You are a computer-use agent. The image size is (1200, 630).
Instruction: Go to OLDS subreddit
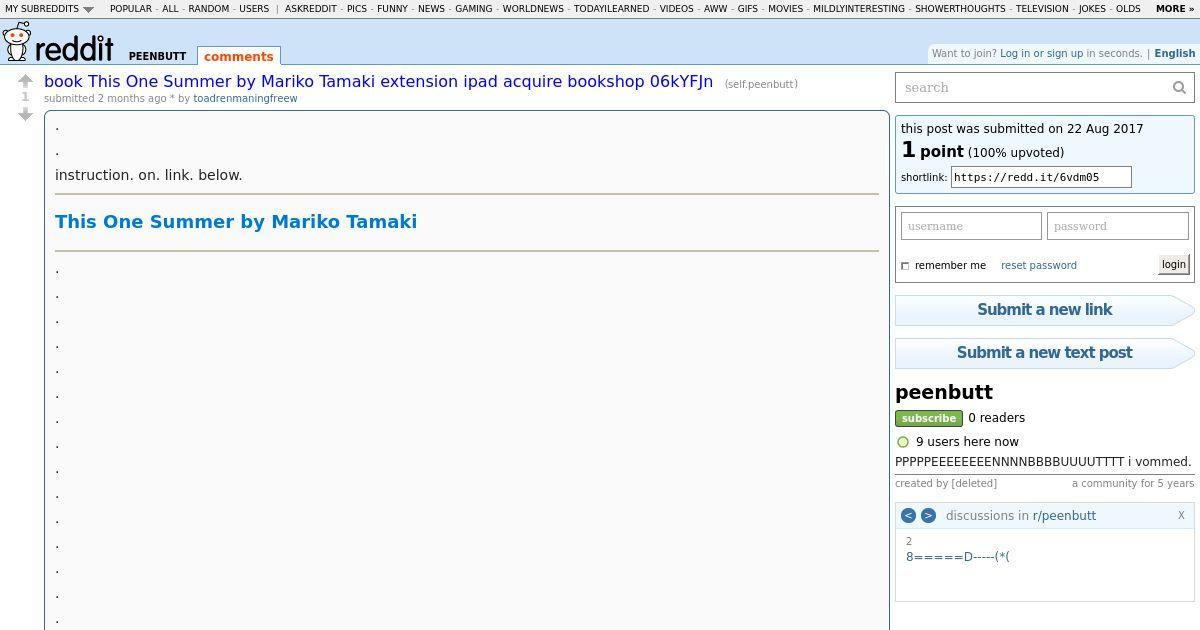click(1128, 9)
